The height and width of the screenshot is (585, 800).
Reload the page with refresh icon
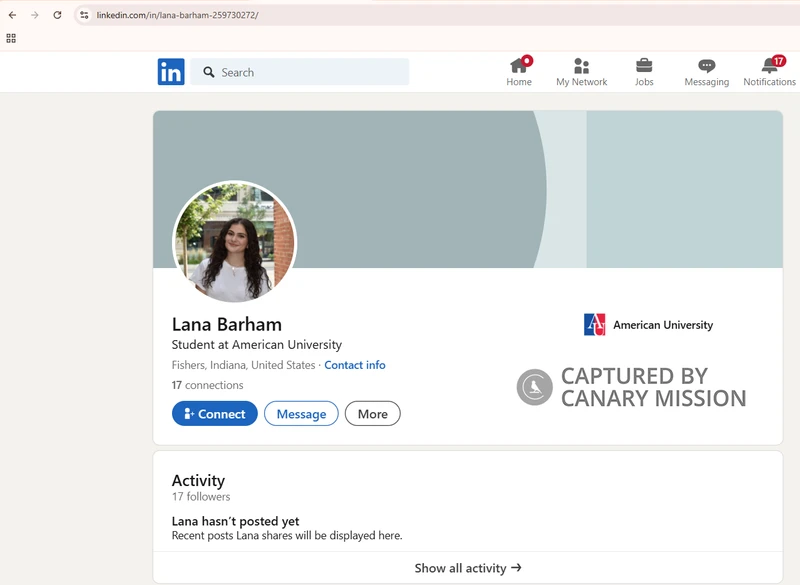(57, 15)
